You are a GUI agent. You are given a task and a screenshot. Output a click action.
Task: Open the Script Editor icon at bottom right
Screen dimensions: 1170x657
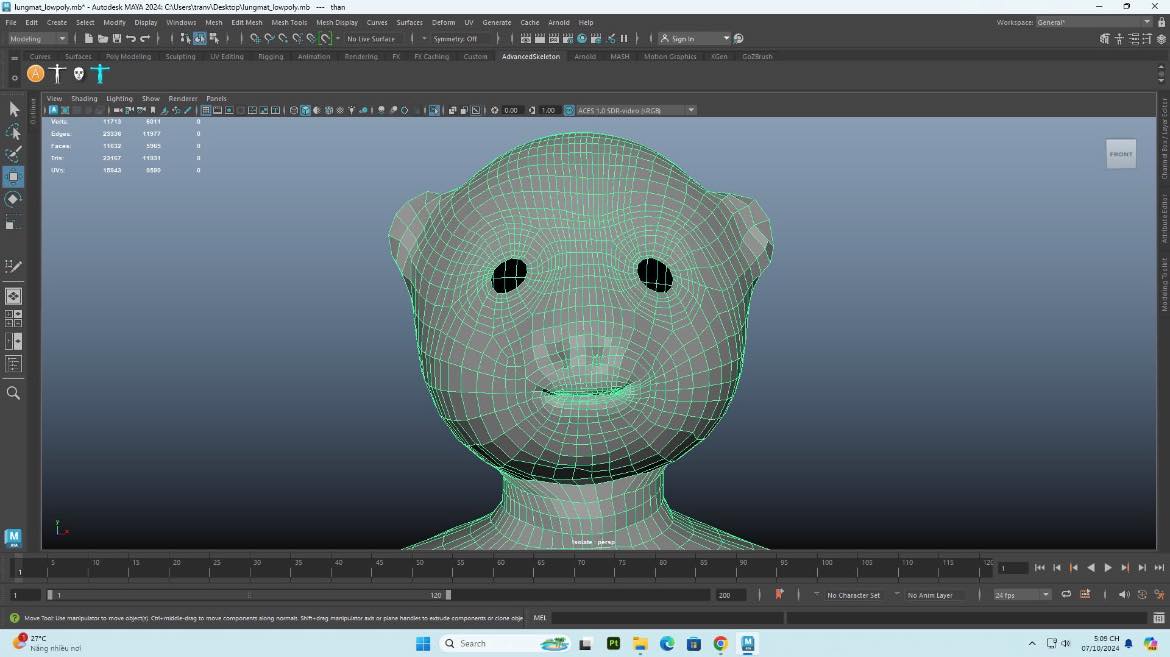pyautogui.click(x=1158, y=617)
